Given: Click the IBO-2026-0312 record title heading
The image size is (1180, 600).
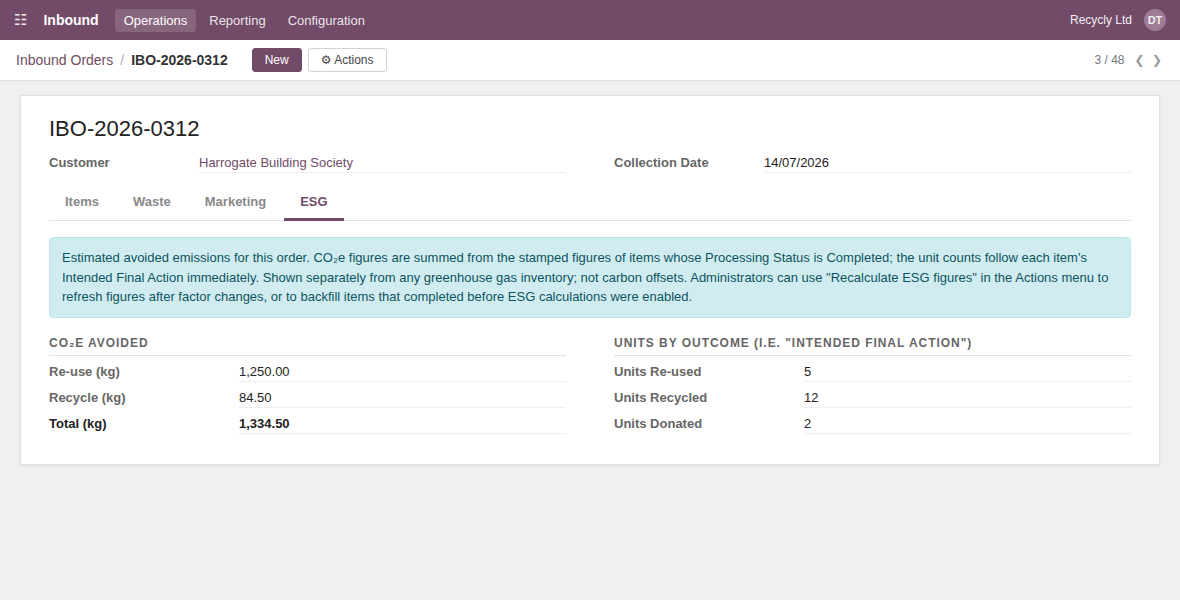Looking at the screenshot, I should pyautogui.click(x=124, y=129).
